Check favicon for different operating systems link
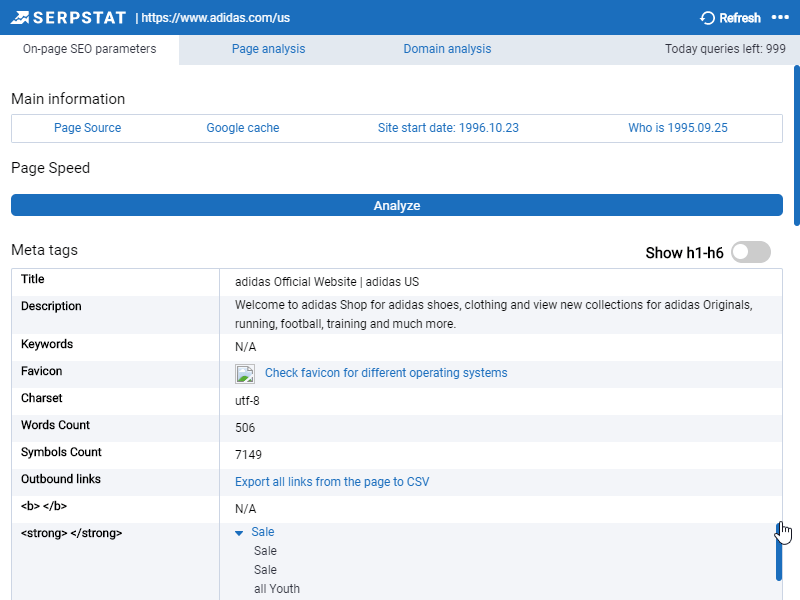This screenshot has height=600, width=800. pos(386,373)
